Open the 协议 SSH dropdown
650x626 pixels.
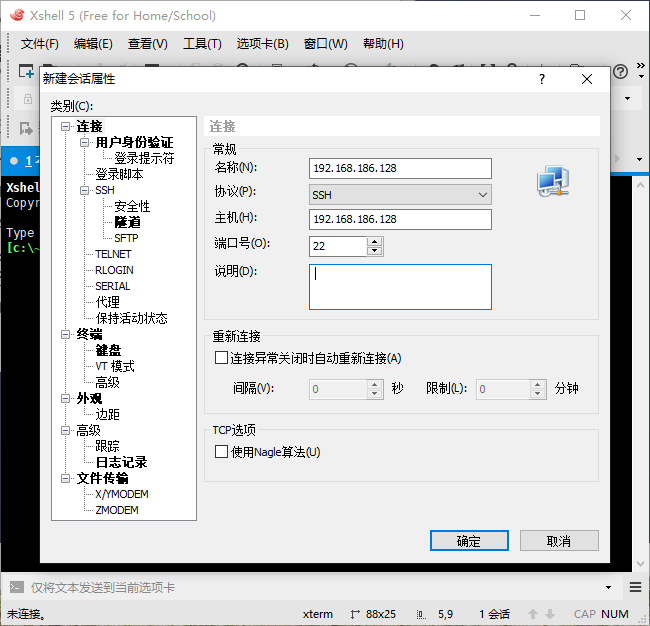[x=400, y=195]
